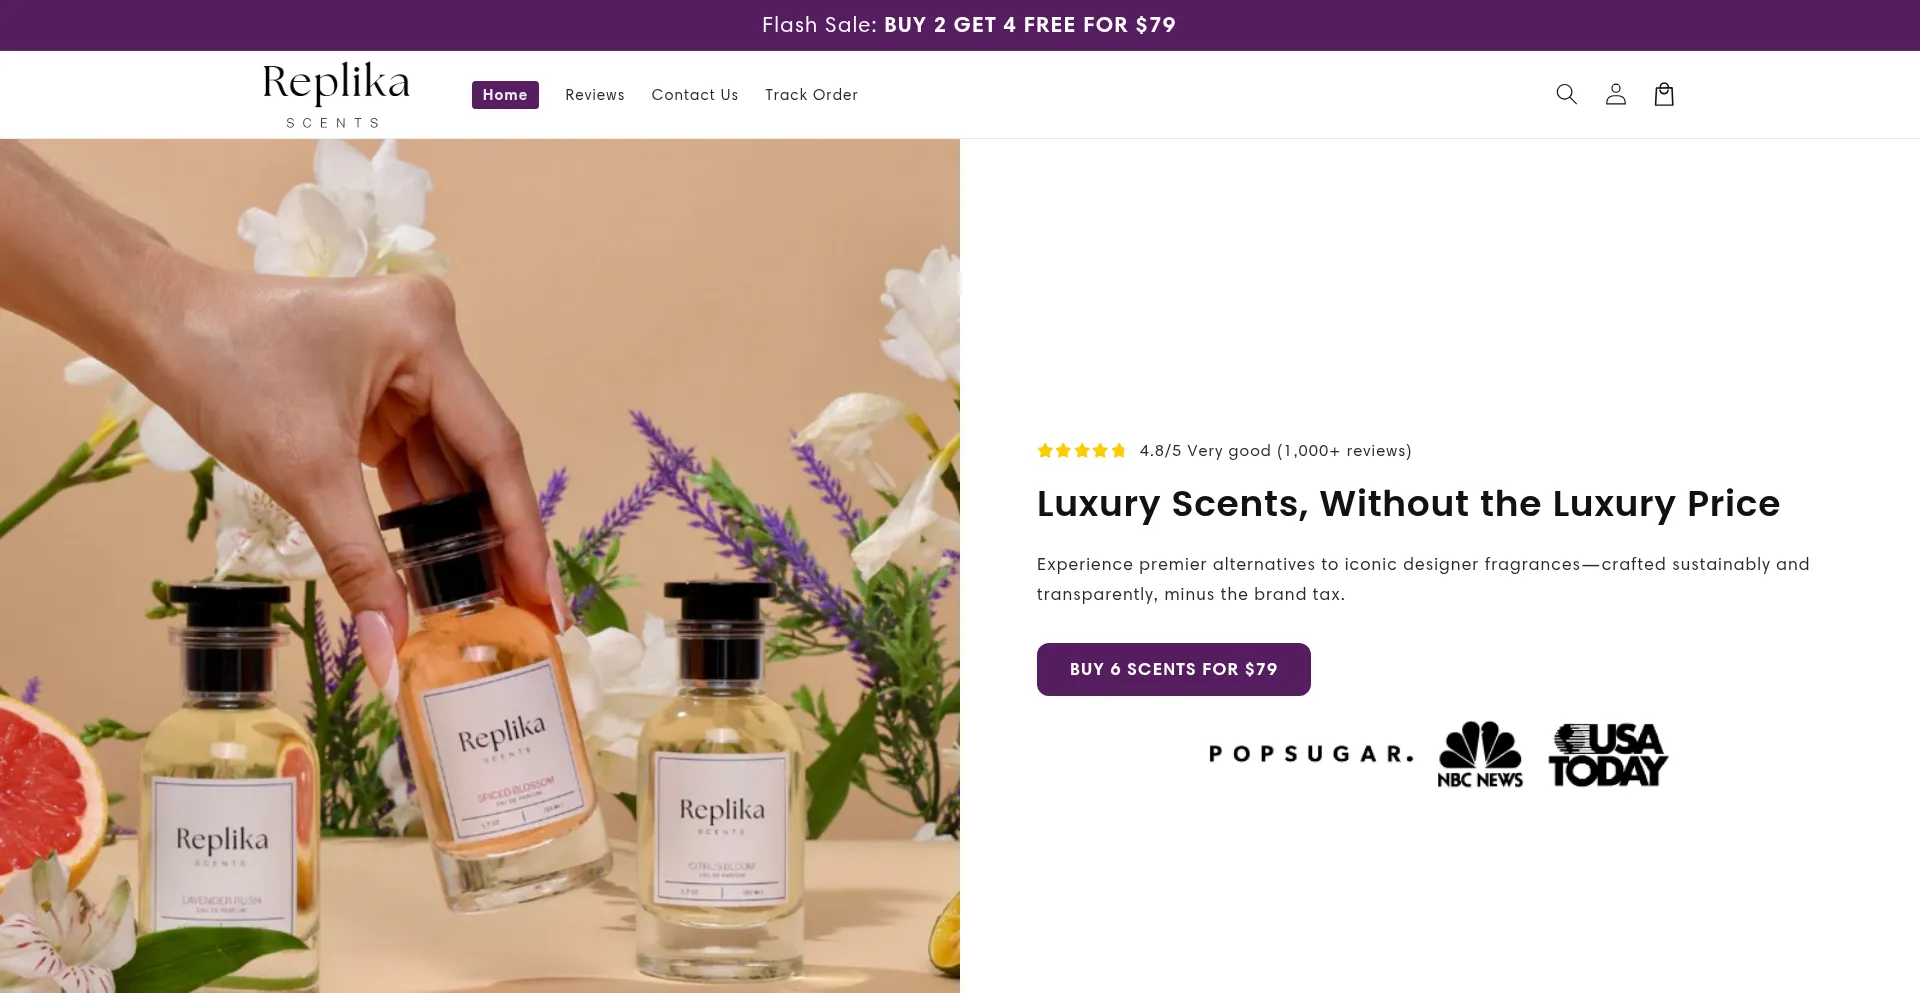Go to the Reviews page
Screen dimensions: 1920x993
click(x=595, y=95)
